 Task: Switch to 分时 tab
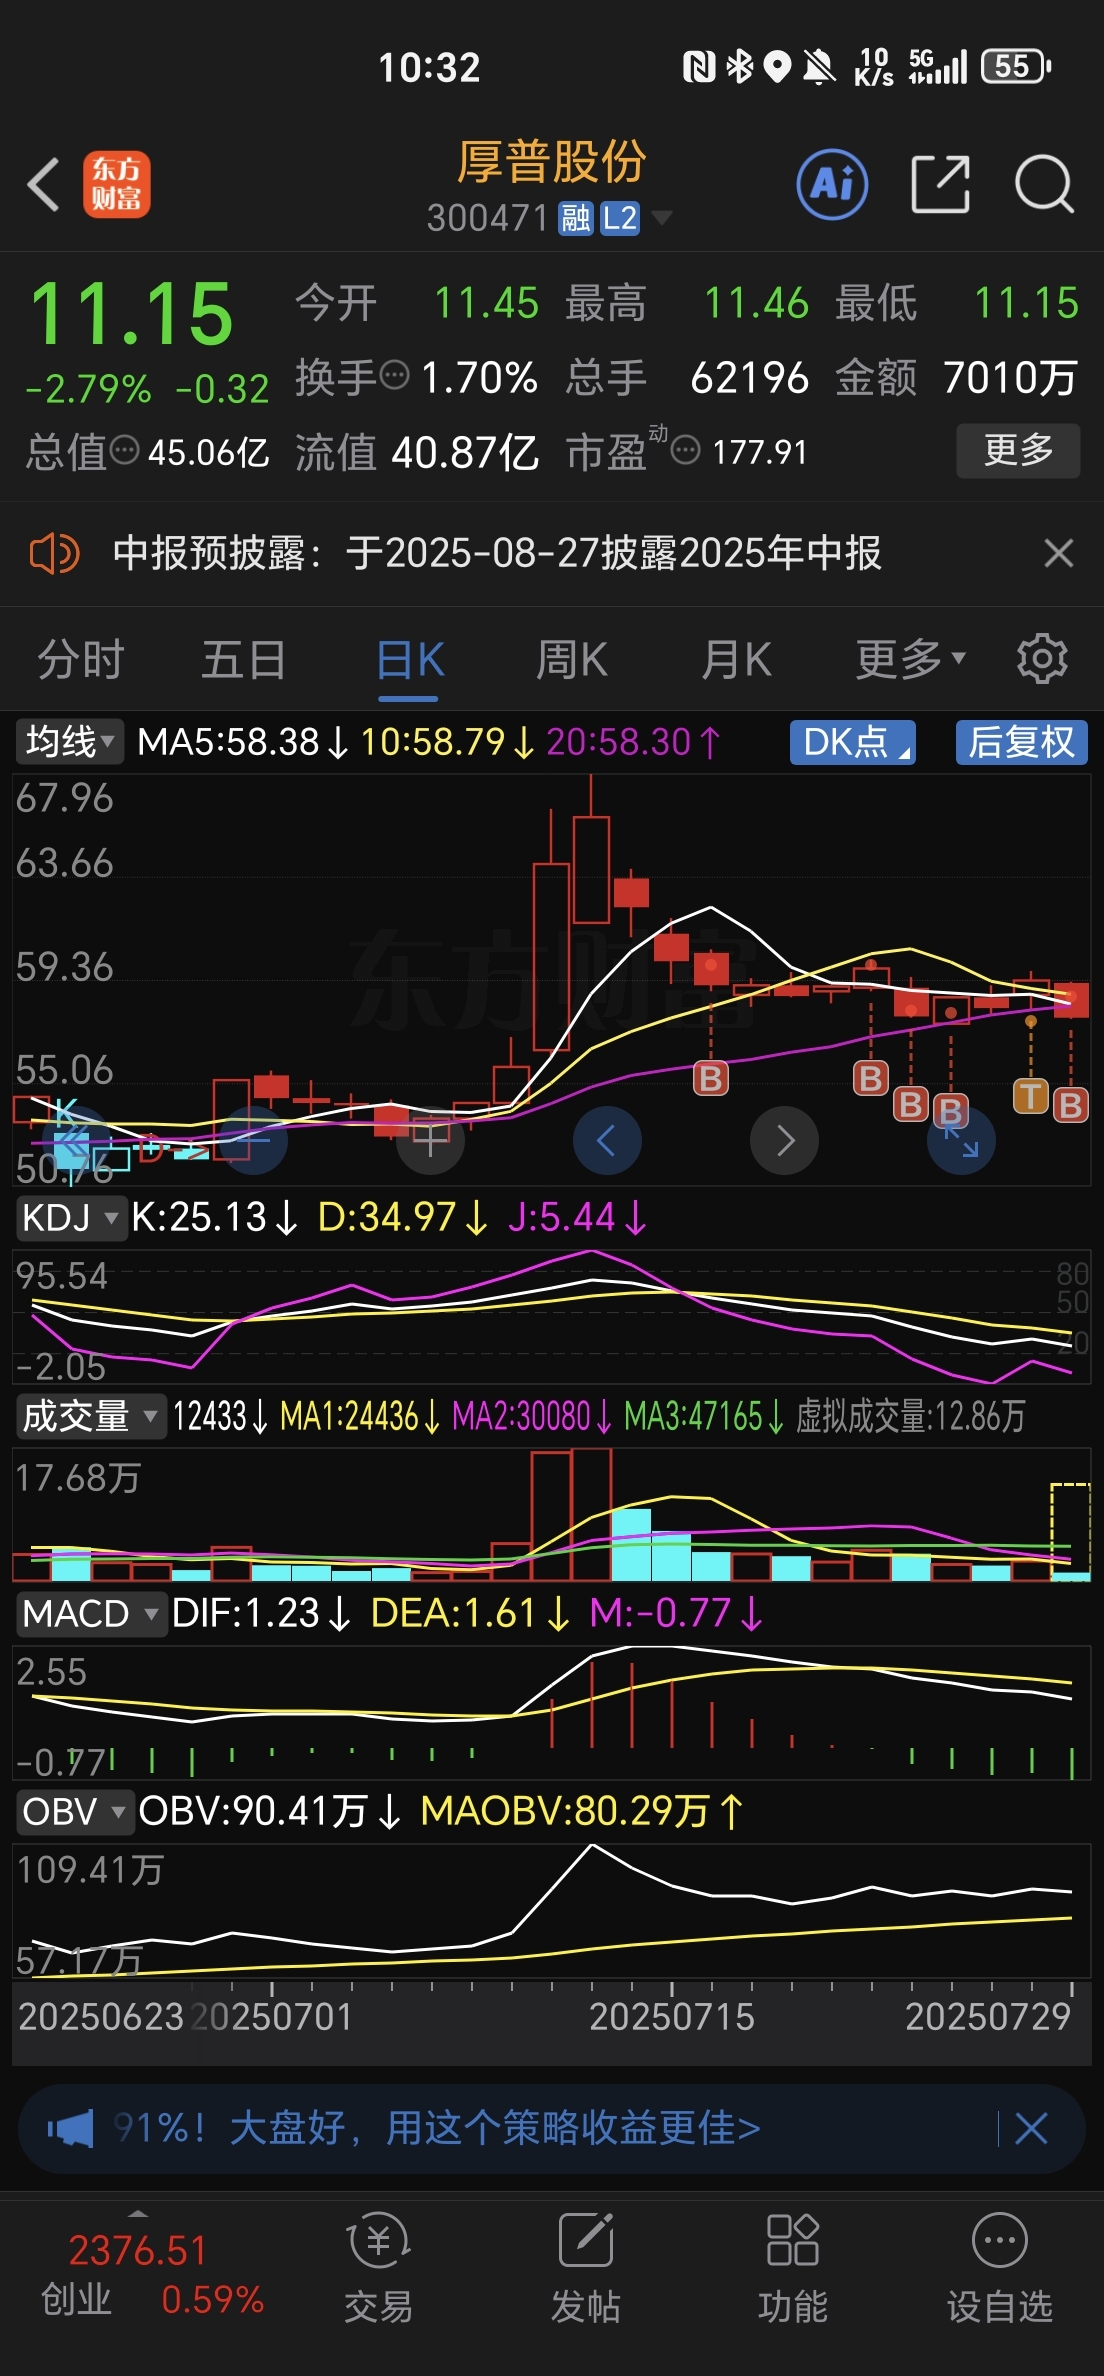pyautogui.click(x=80, y=659)
